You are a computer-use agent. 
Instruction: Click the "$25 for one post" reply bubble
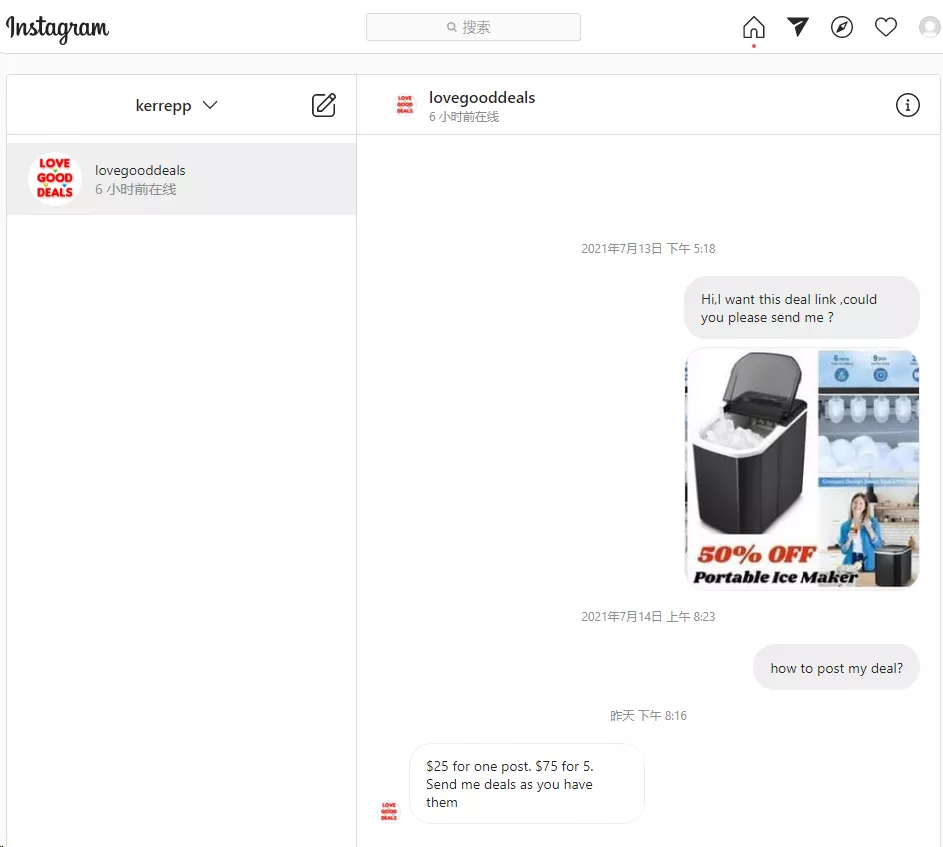(x=527, y=784)
